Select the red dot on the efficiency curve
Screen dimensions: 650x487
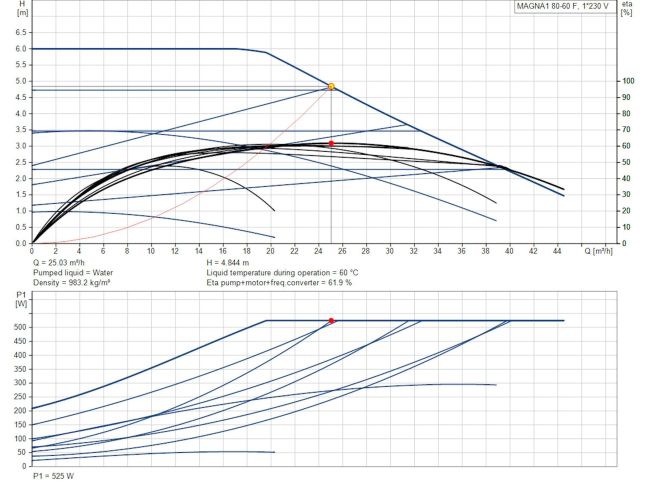[x=331, y=143]
